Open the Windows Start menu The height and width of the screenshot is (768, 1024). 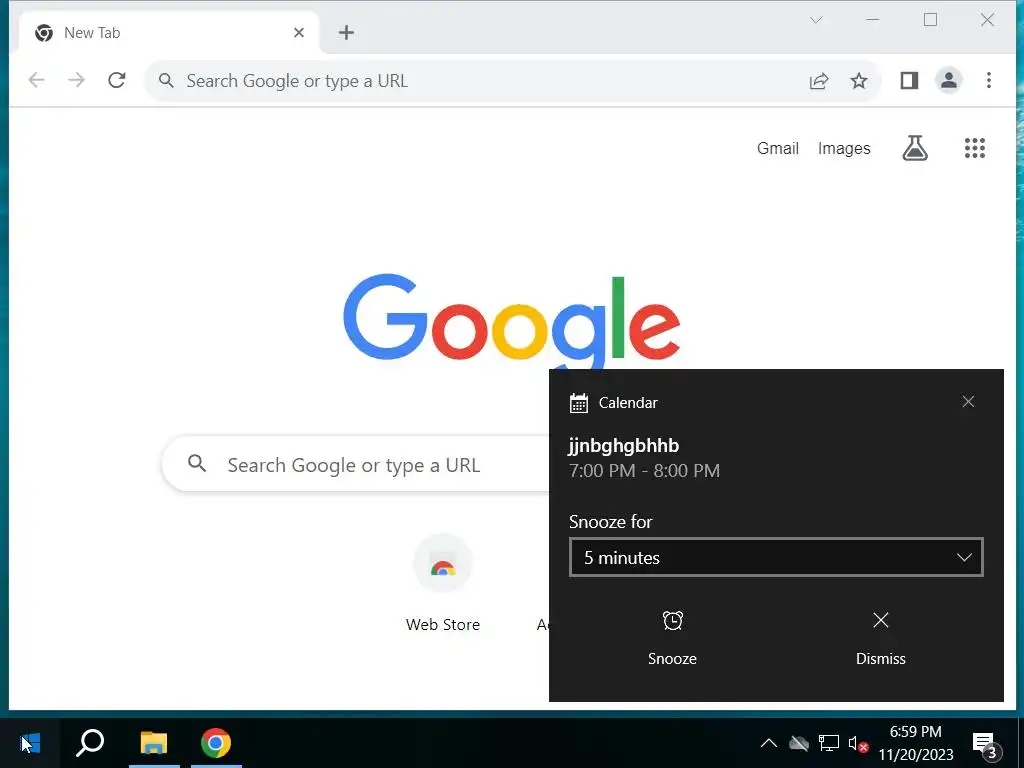click(x=30, y=743)
